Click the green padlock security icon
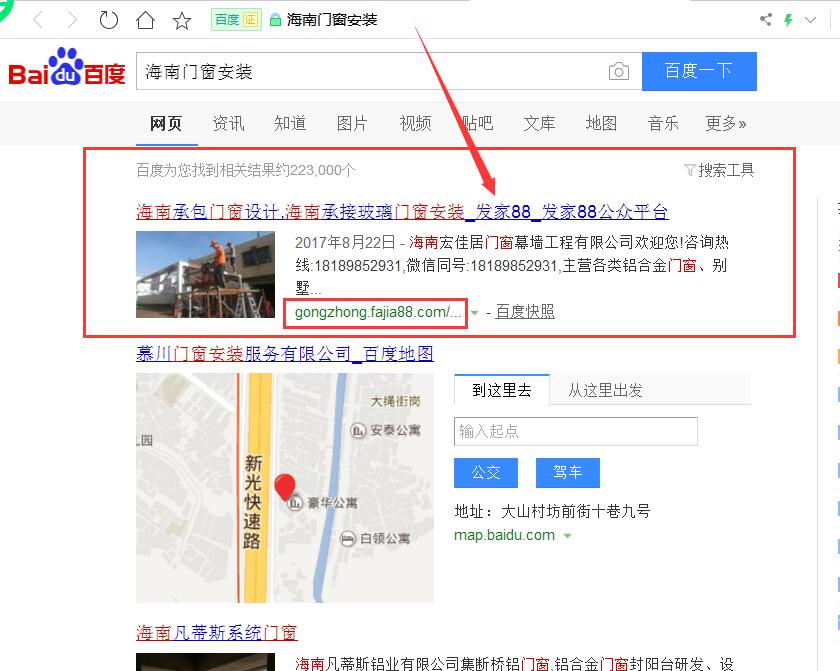840x671 pixels. click(275, 20)
